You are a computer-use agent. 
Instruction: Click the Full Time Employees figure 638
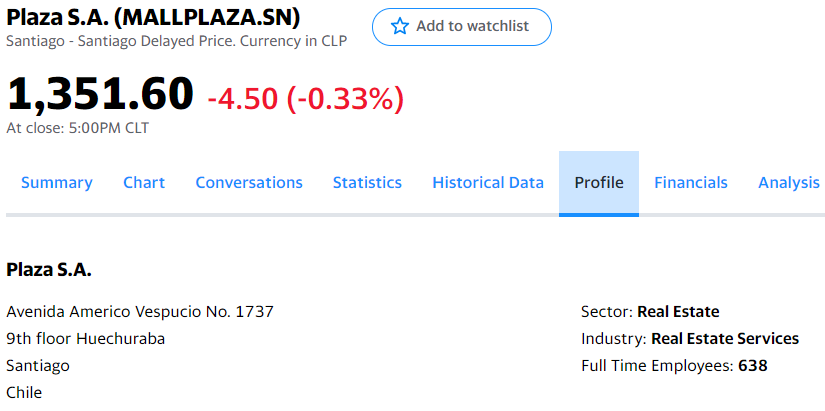[753, 365]
